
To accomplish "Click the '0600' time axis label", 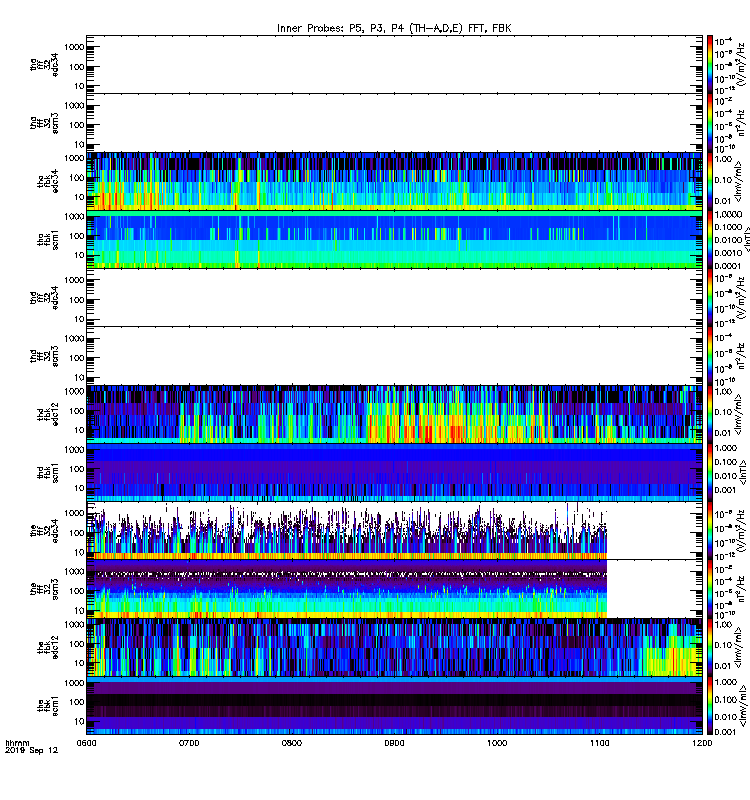I will [x=86, y=743].
